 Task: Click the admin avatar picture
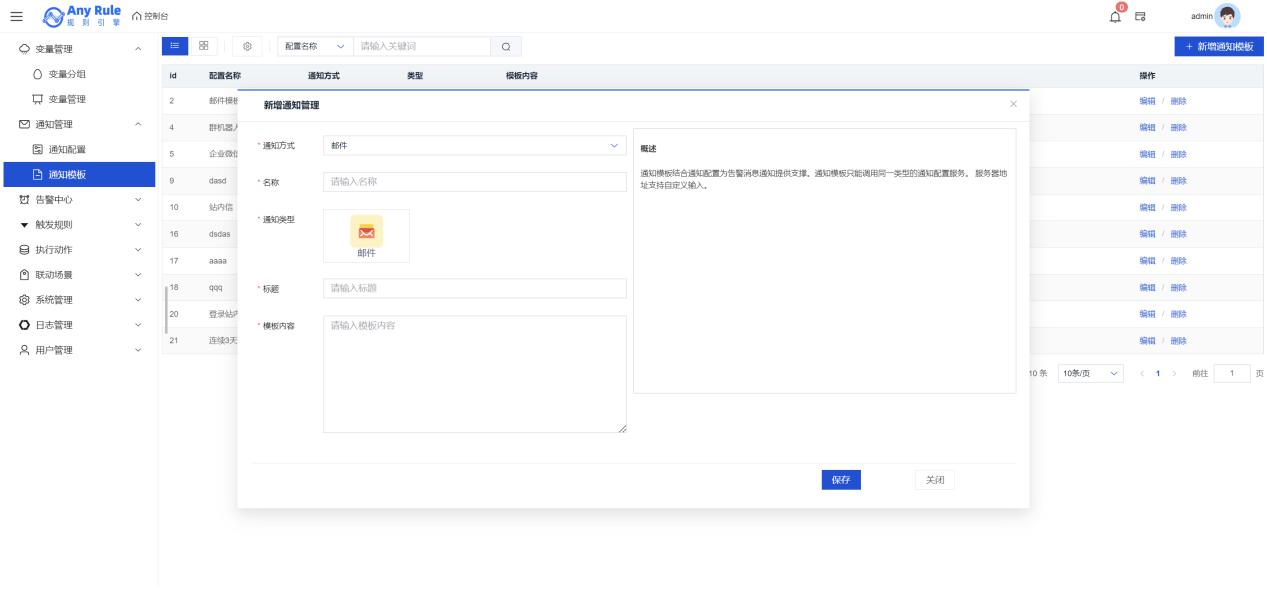tap(1227, 16)
